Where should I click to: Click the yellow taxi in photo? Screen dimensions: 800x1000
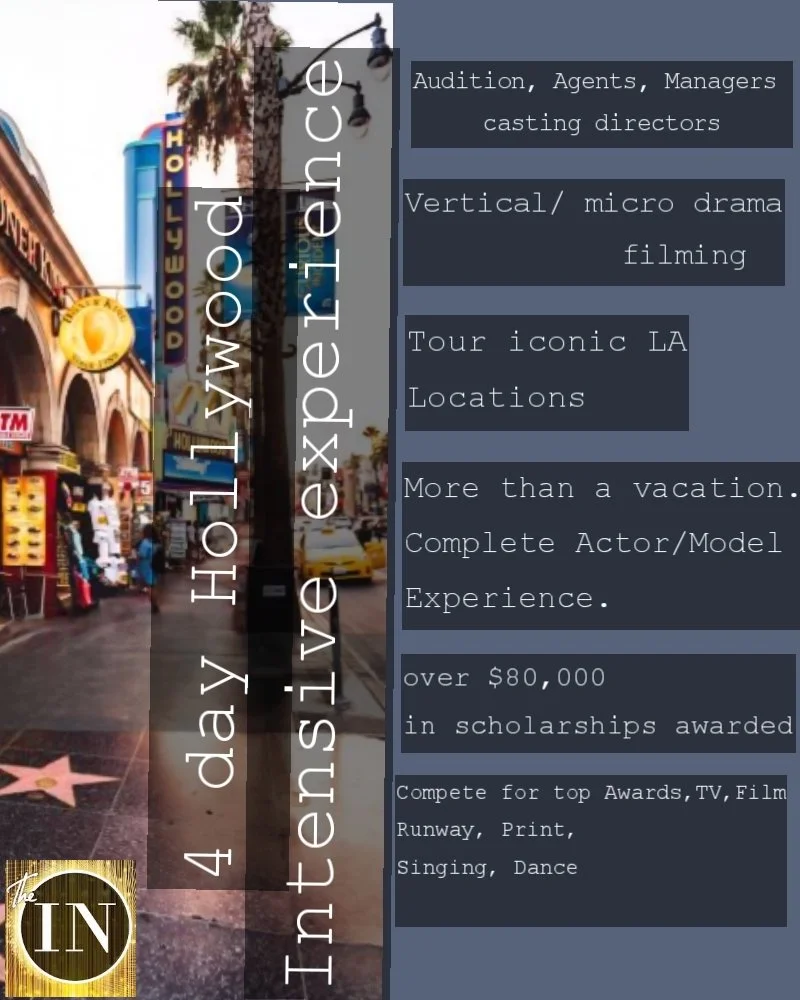coord(335,553)
